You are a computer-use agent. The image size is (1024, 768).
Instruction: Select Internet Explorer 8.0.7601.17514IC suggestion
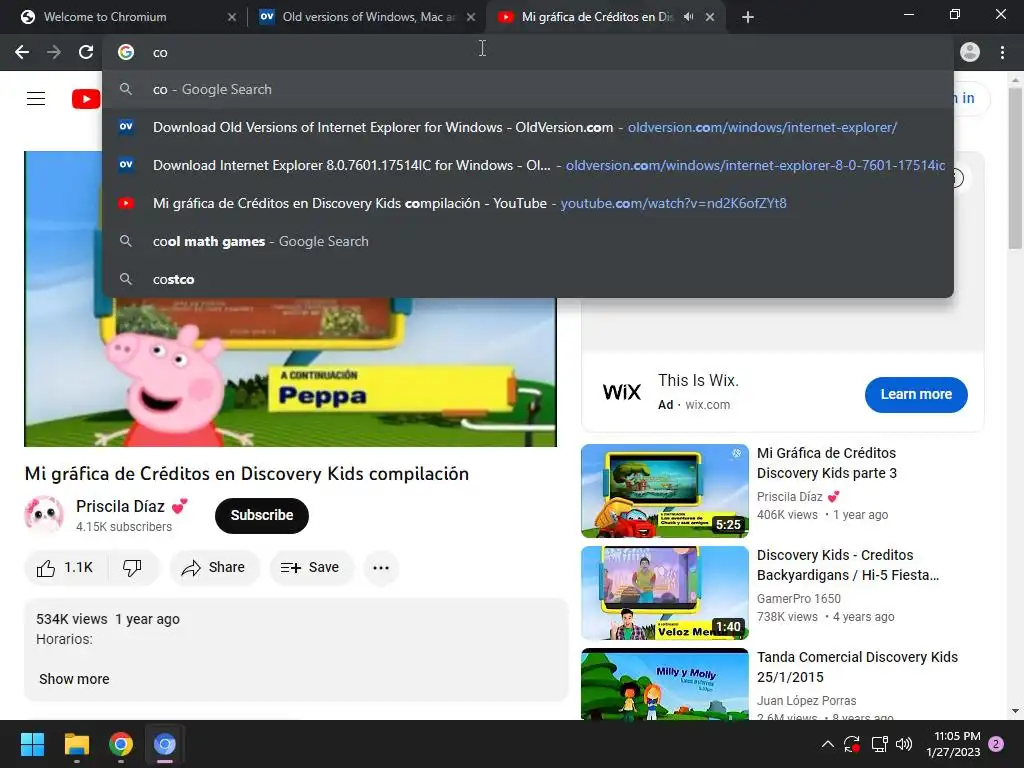point(528,165)
